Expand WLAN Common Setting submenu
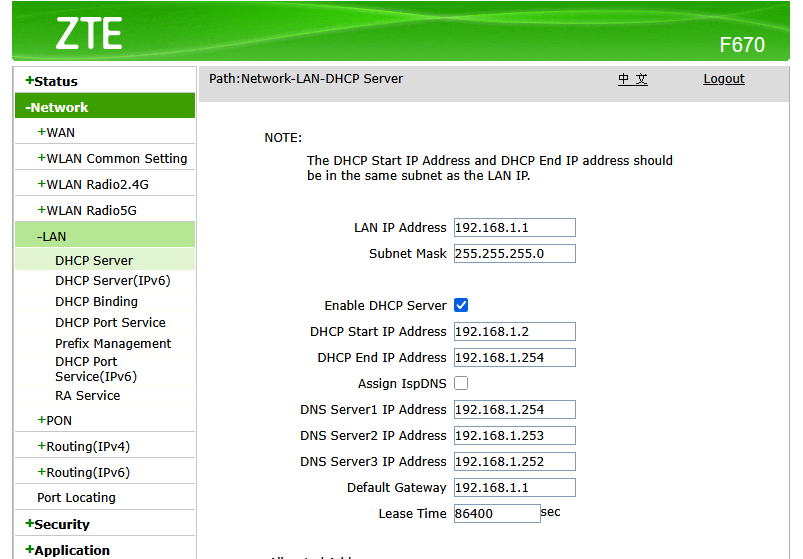 click(x=112, y=158)
